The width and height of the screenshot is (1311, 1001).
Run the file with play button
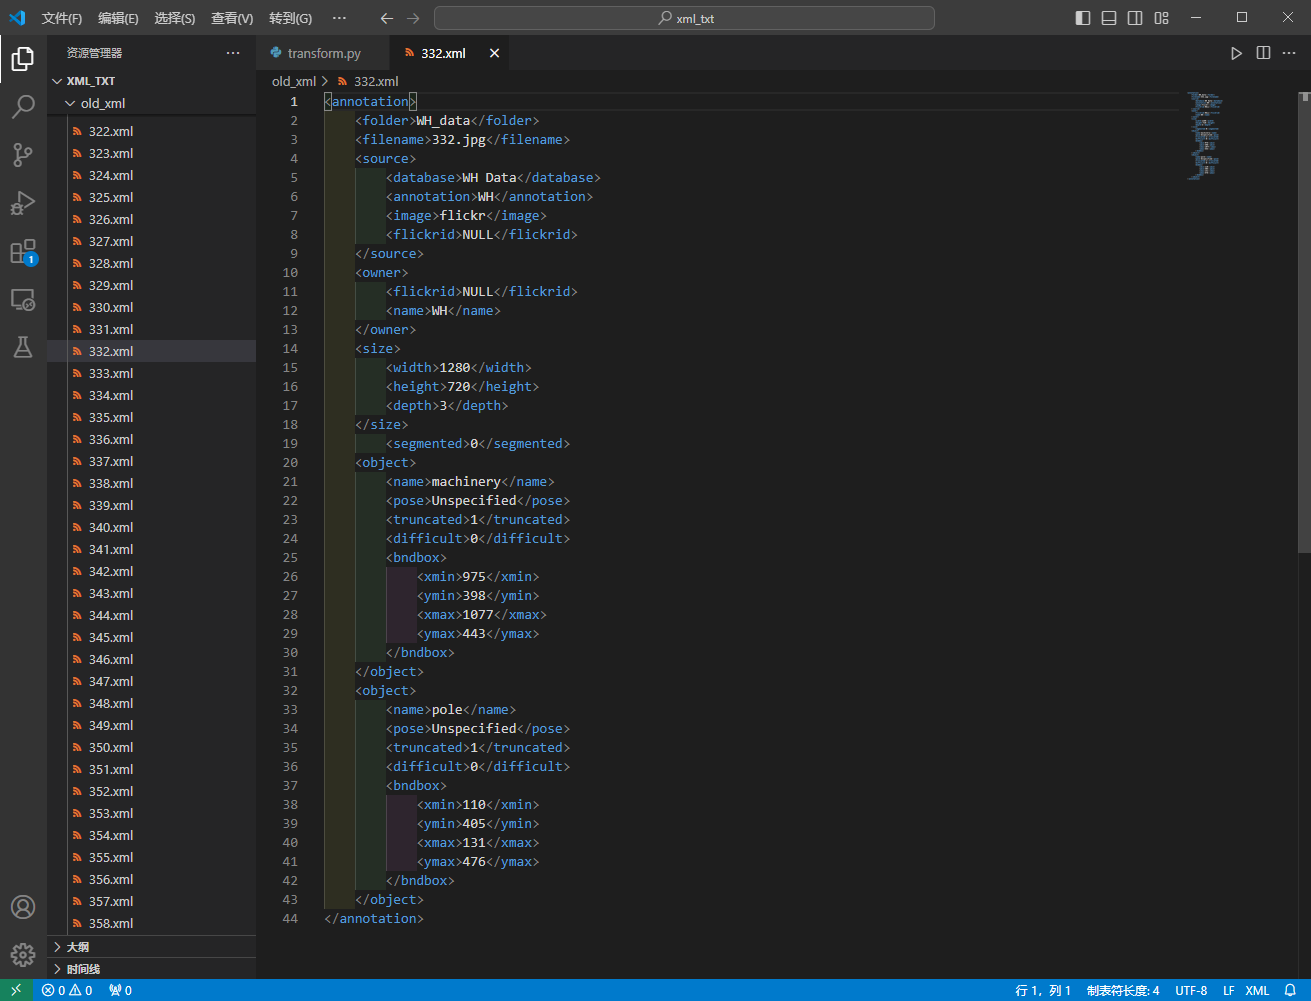pos(1236,53)
